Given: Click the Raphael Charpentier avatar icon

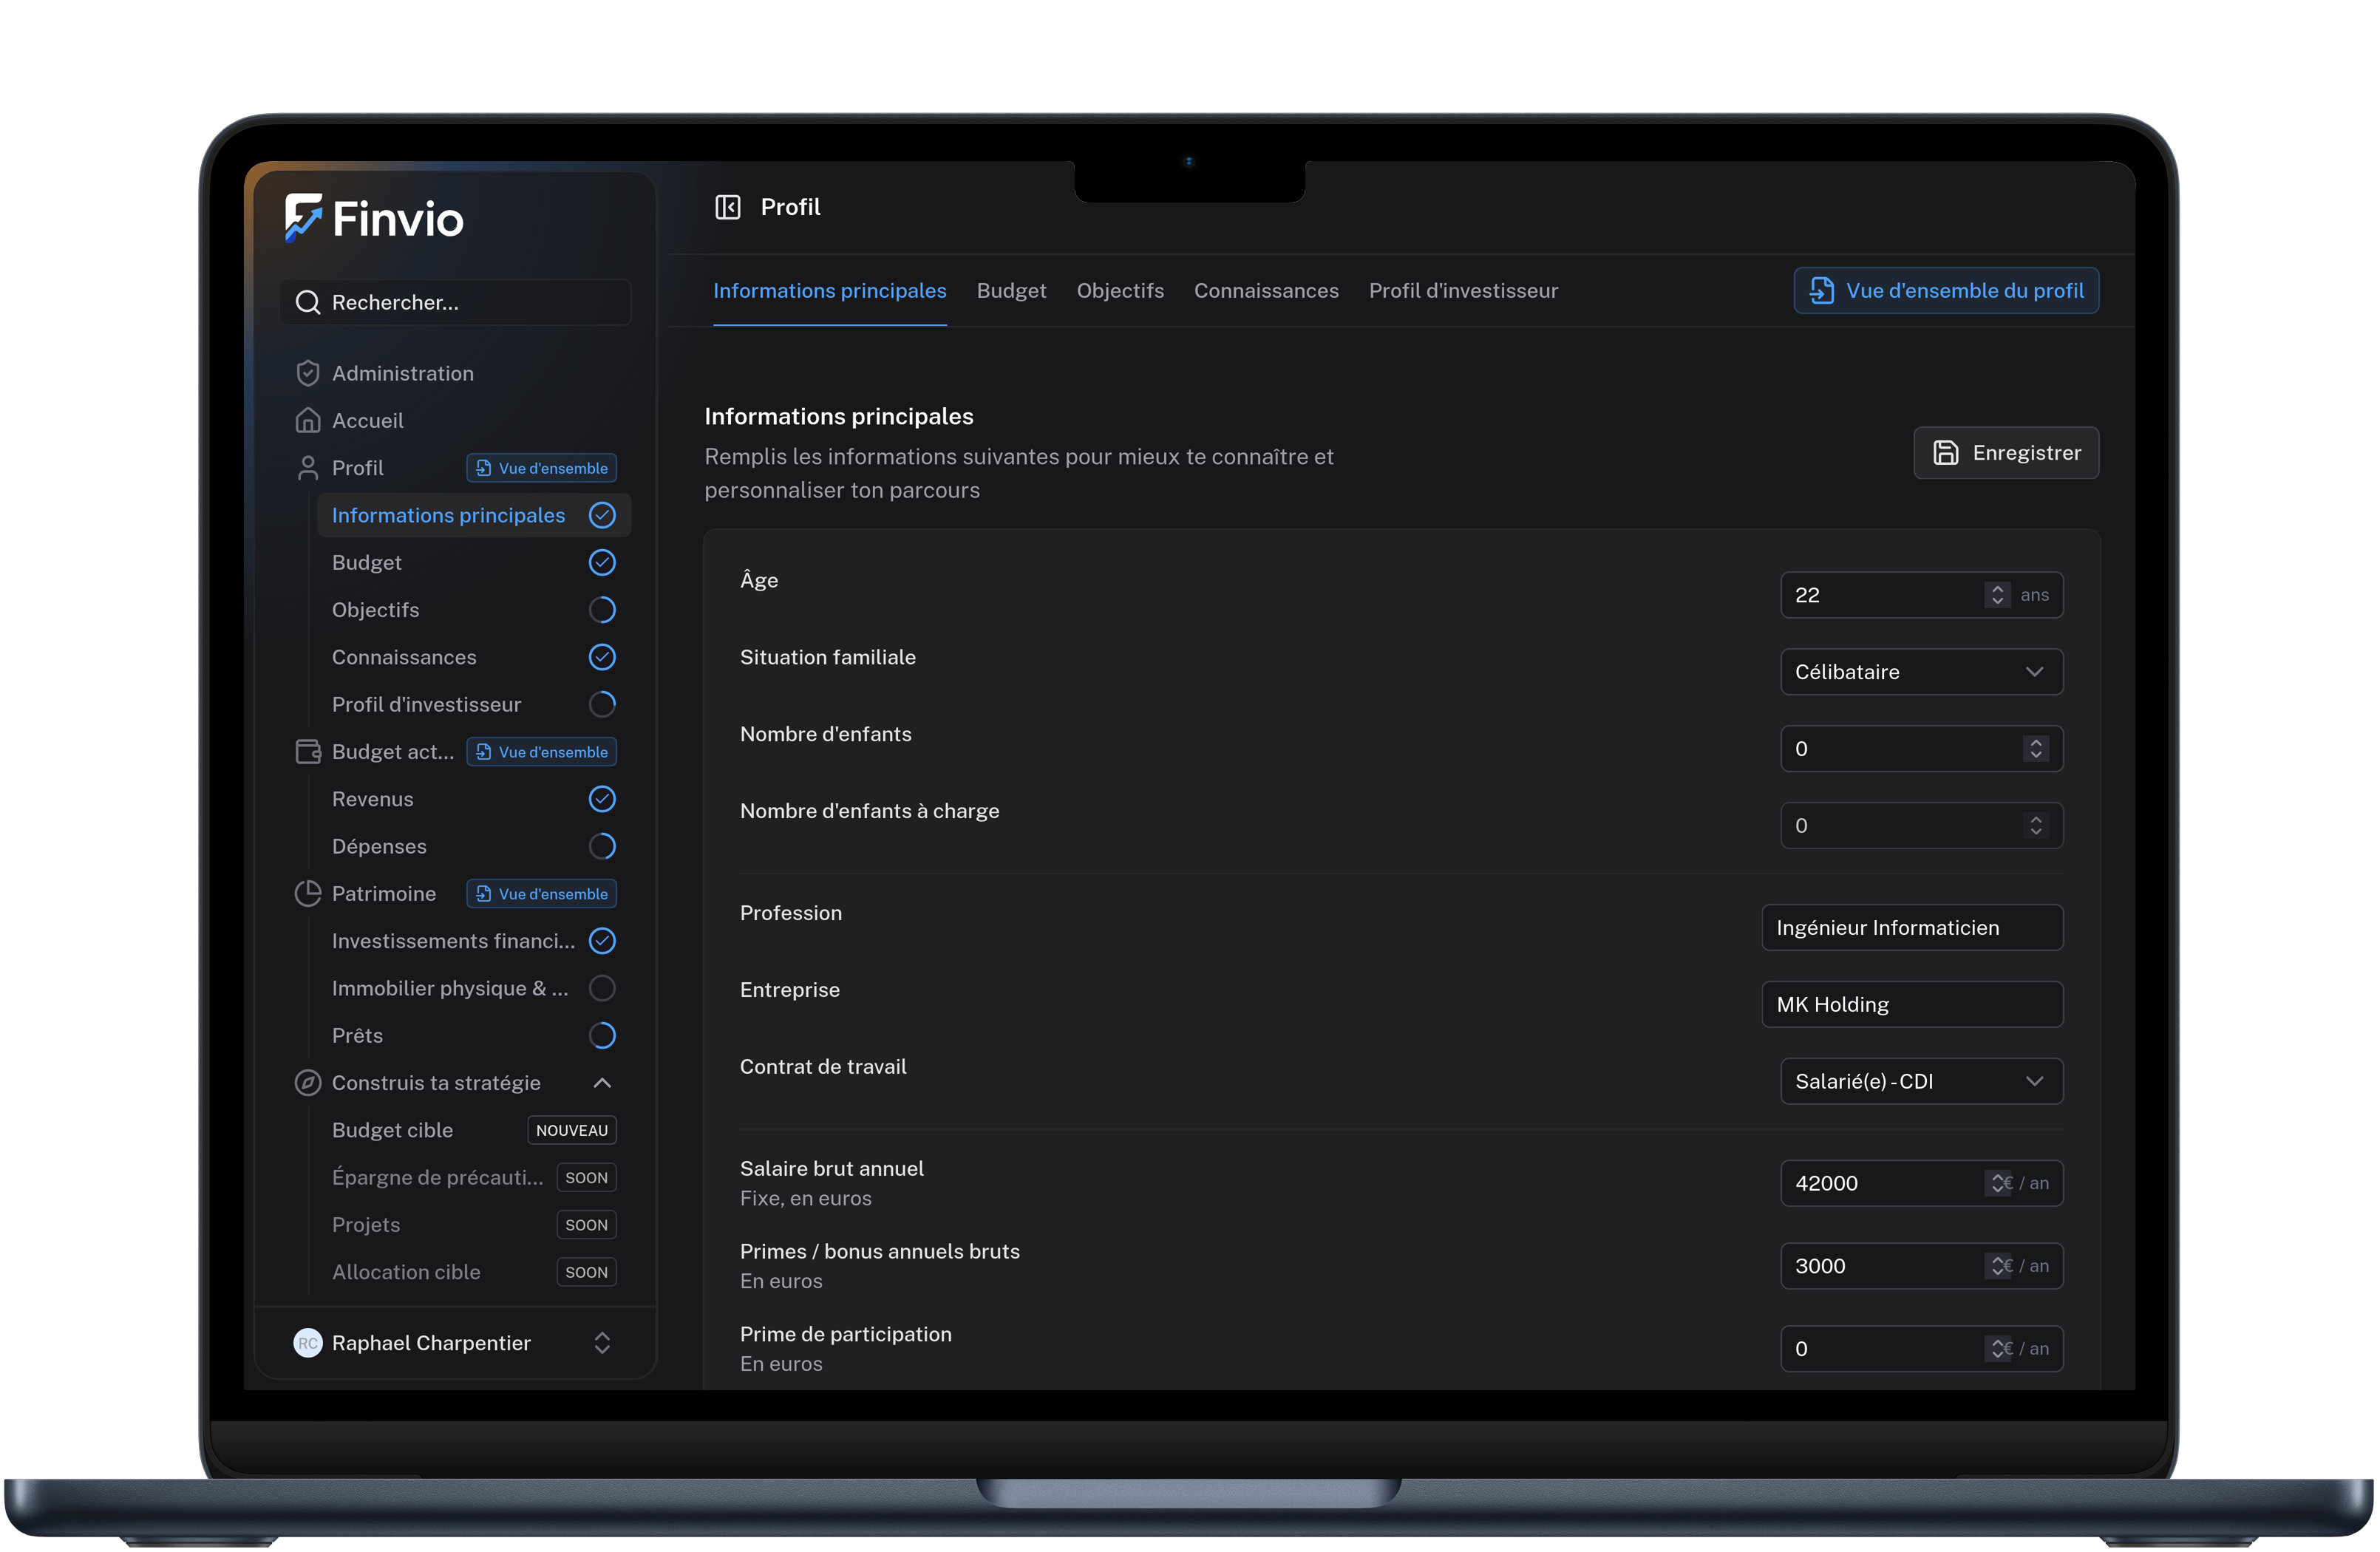Looking at the screenshot, I should tap(307, 1342).
